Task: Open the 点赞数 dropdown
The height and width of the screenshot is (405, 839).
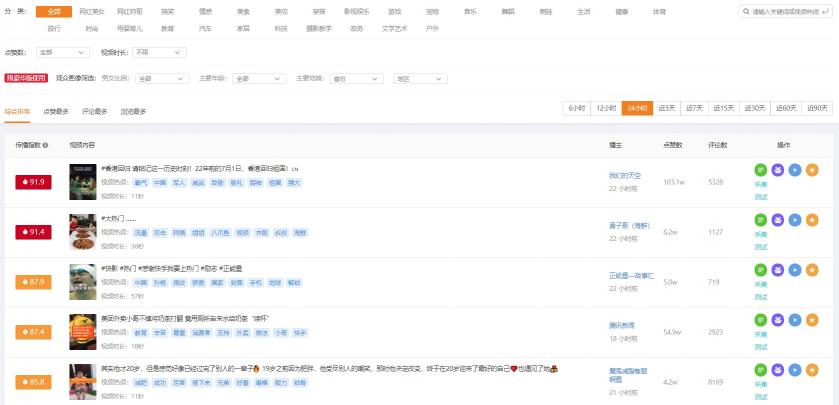Action: pyautogui.click(x=62, y=52)
